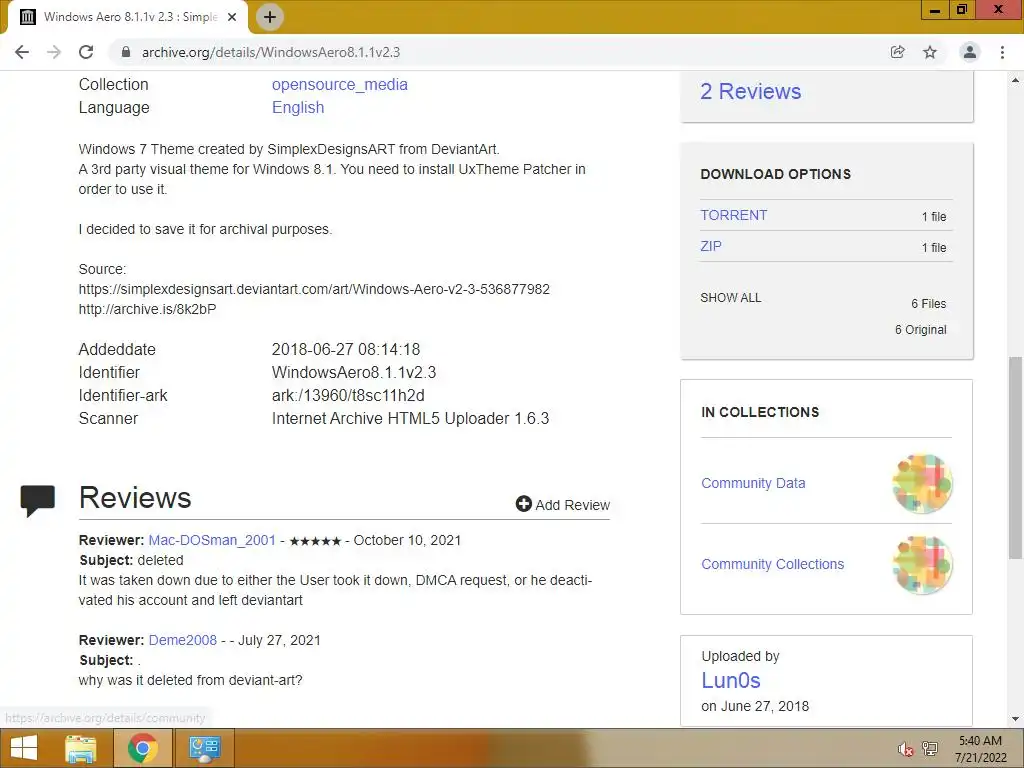Open File Explorer from taskbar
The image size is (1024, 768).
click(80, 748)
